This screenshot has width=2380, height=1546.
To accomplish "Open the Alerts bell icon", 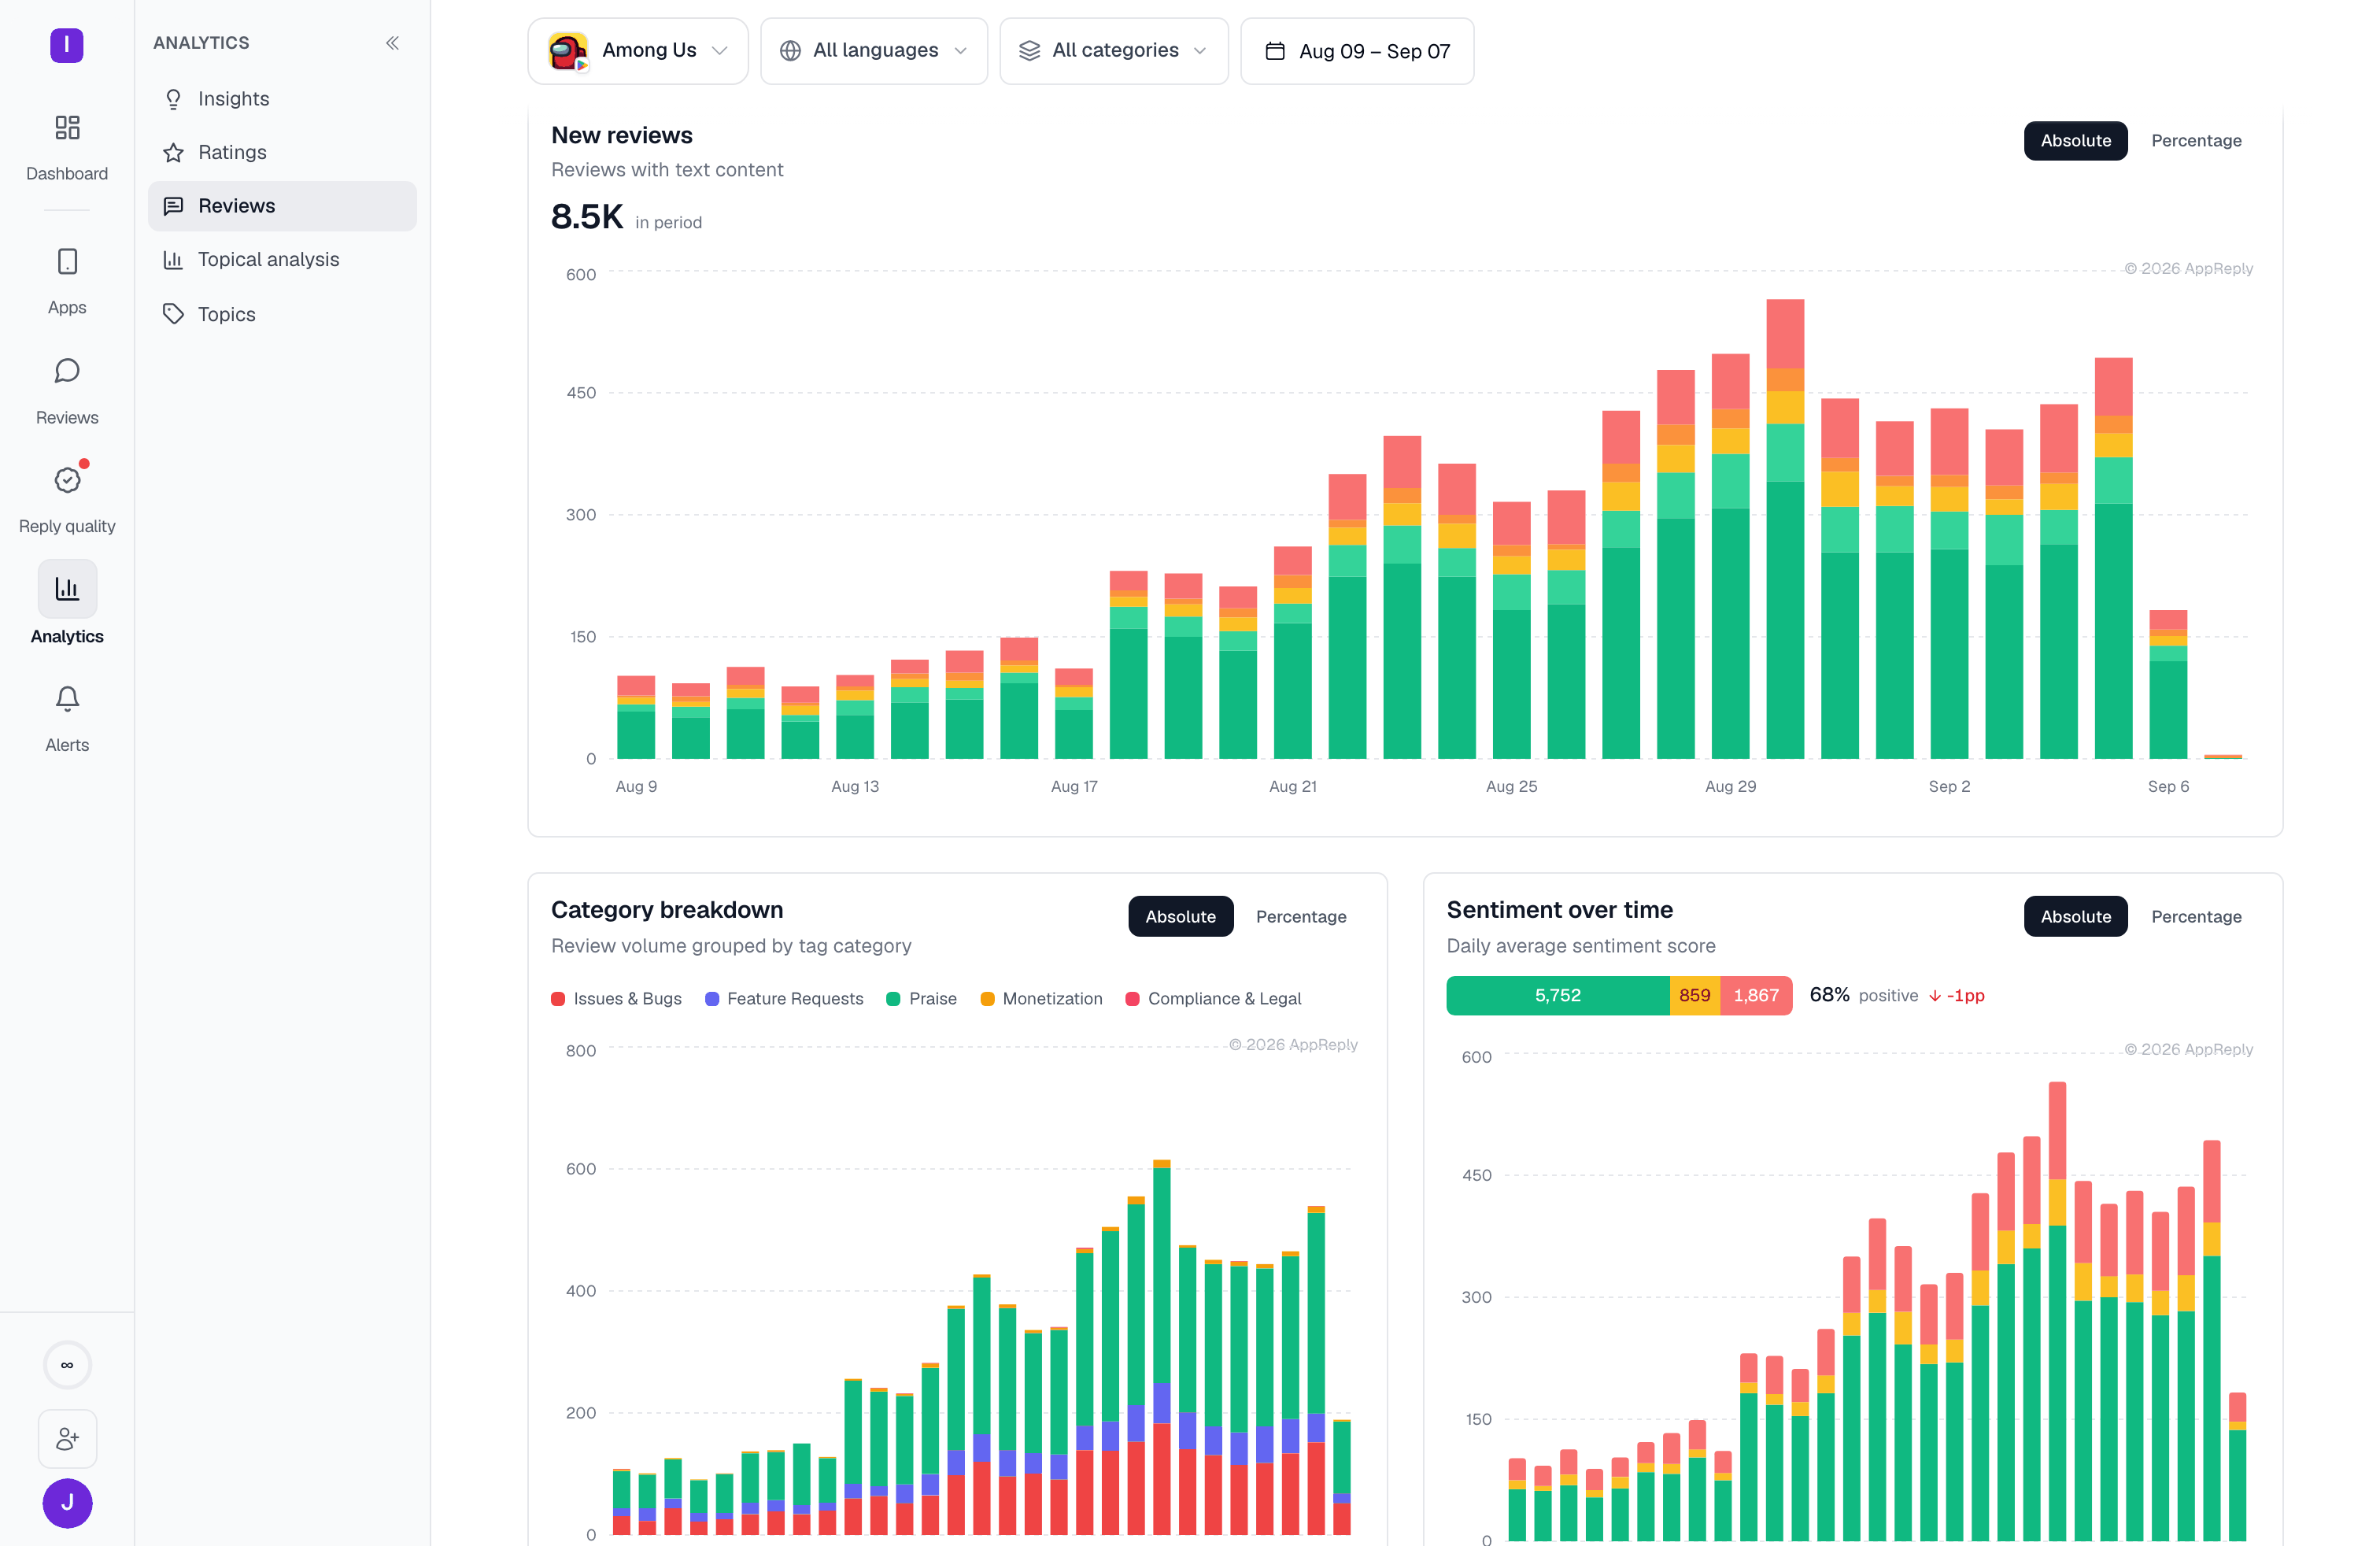I will [x=67, y=699].
